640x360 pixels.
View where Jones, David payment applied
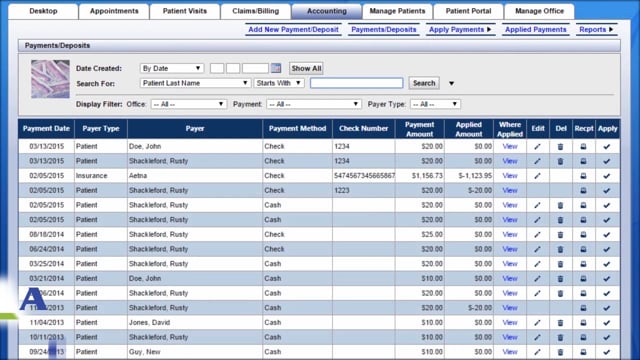(510, 323)
